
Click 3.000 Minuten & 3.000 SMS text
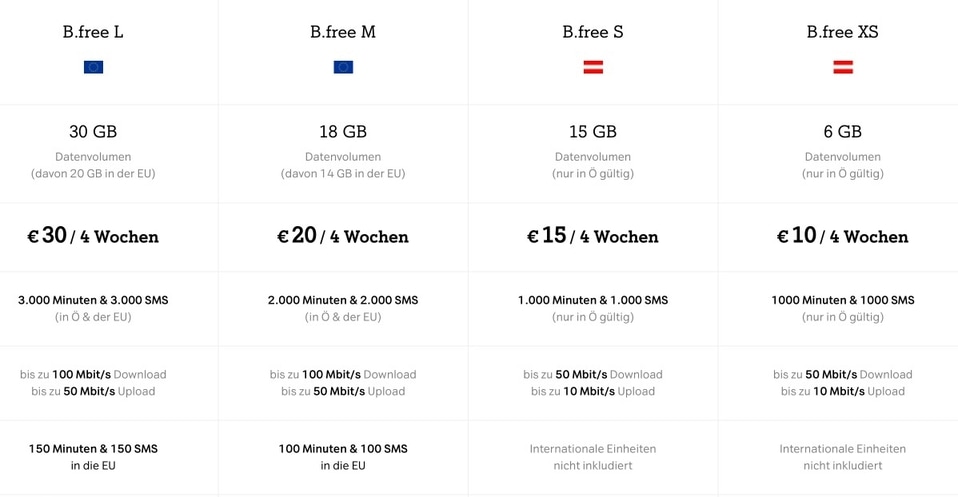[x=93, y=300]
